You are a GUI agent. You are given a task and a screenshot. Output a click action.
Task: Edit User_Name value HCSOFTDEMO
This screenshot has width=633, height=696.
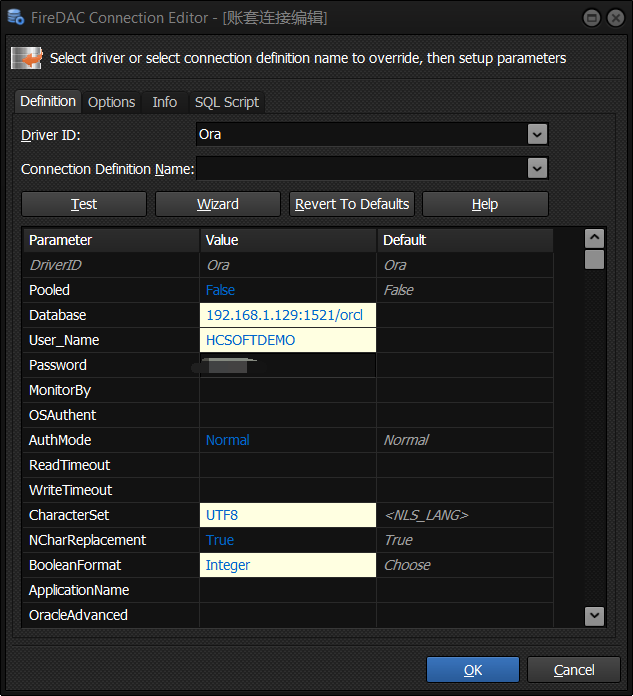point(288,340)
